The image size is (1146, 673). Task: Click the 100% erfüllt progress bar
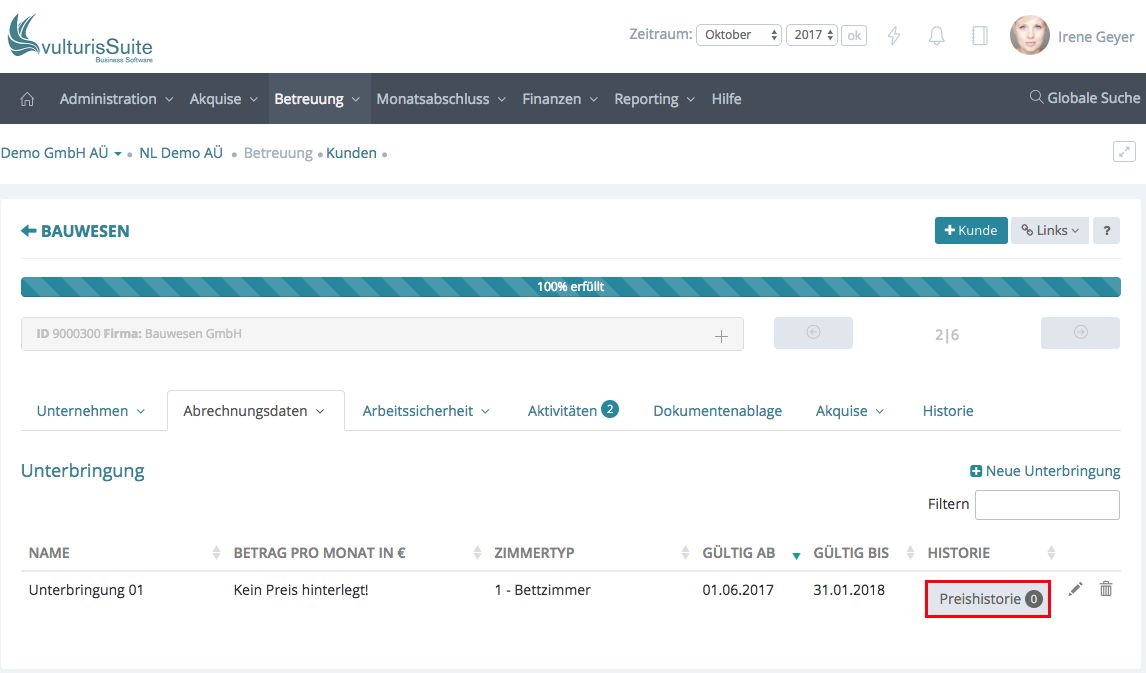(570, 287)
